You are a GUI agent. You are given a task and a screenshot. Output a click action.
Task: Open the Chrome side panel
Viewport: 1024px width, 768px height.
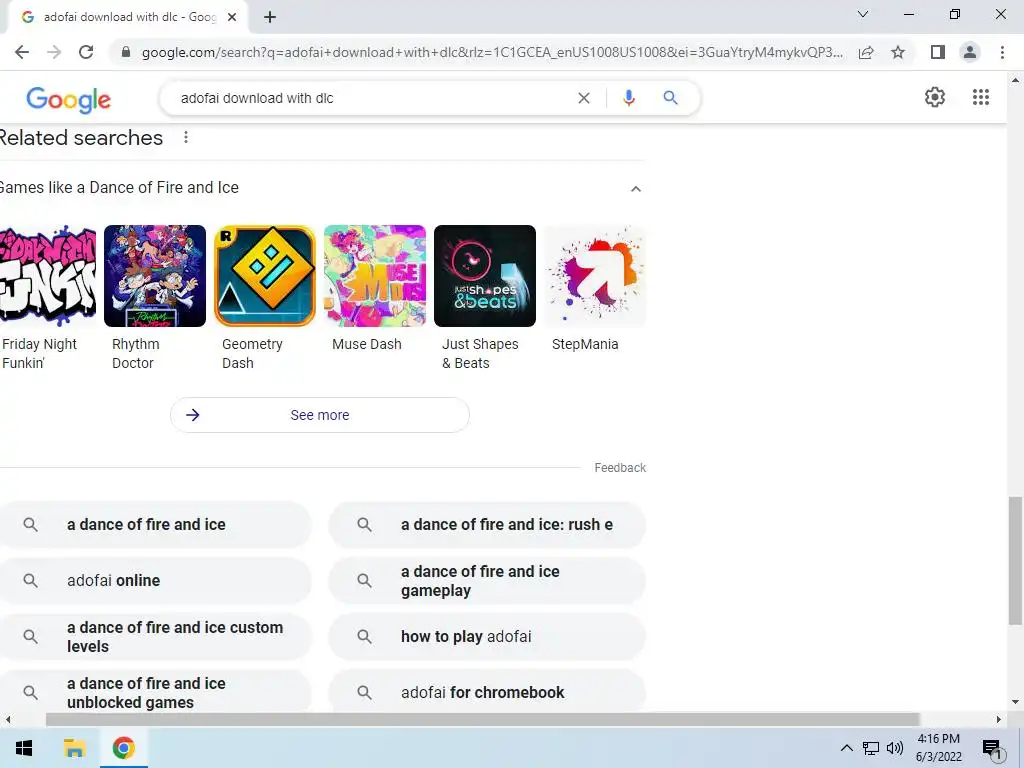coord(937,52)
